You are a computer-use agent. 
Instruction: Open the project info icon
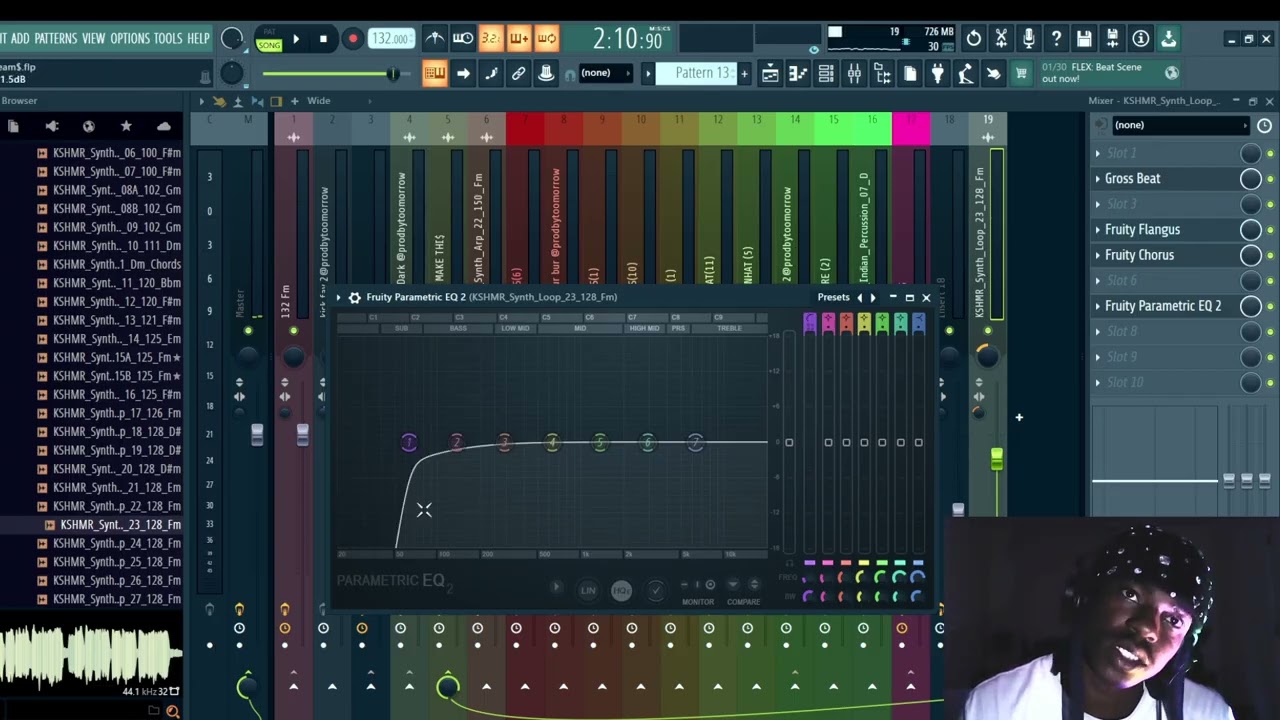[x=1141, y=39]
